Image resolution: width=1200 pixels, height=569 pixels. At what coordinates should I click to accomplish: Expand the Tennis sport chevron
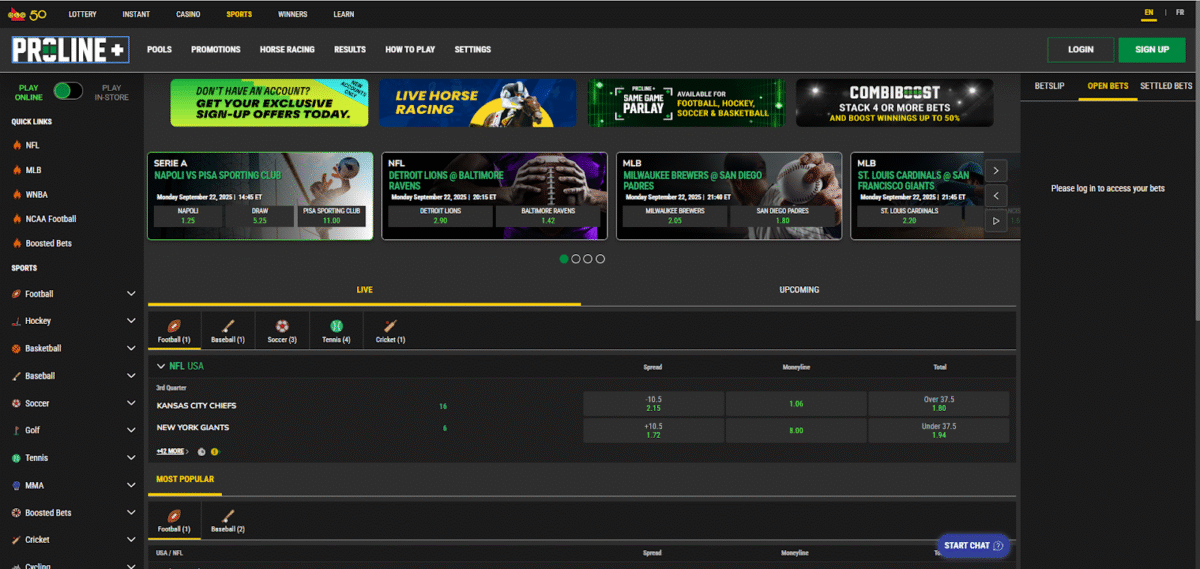pyautogui.click(x=131, y=458)
